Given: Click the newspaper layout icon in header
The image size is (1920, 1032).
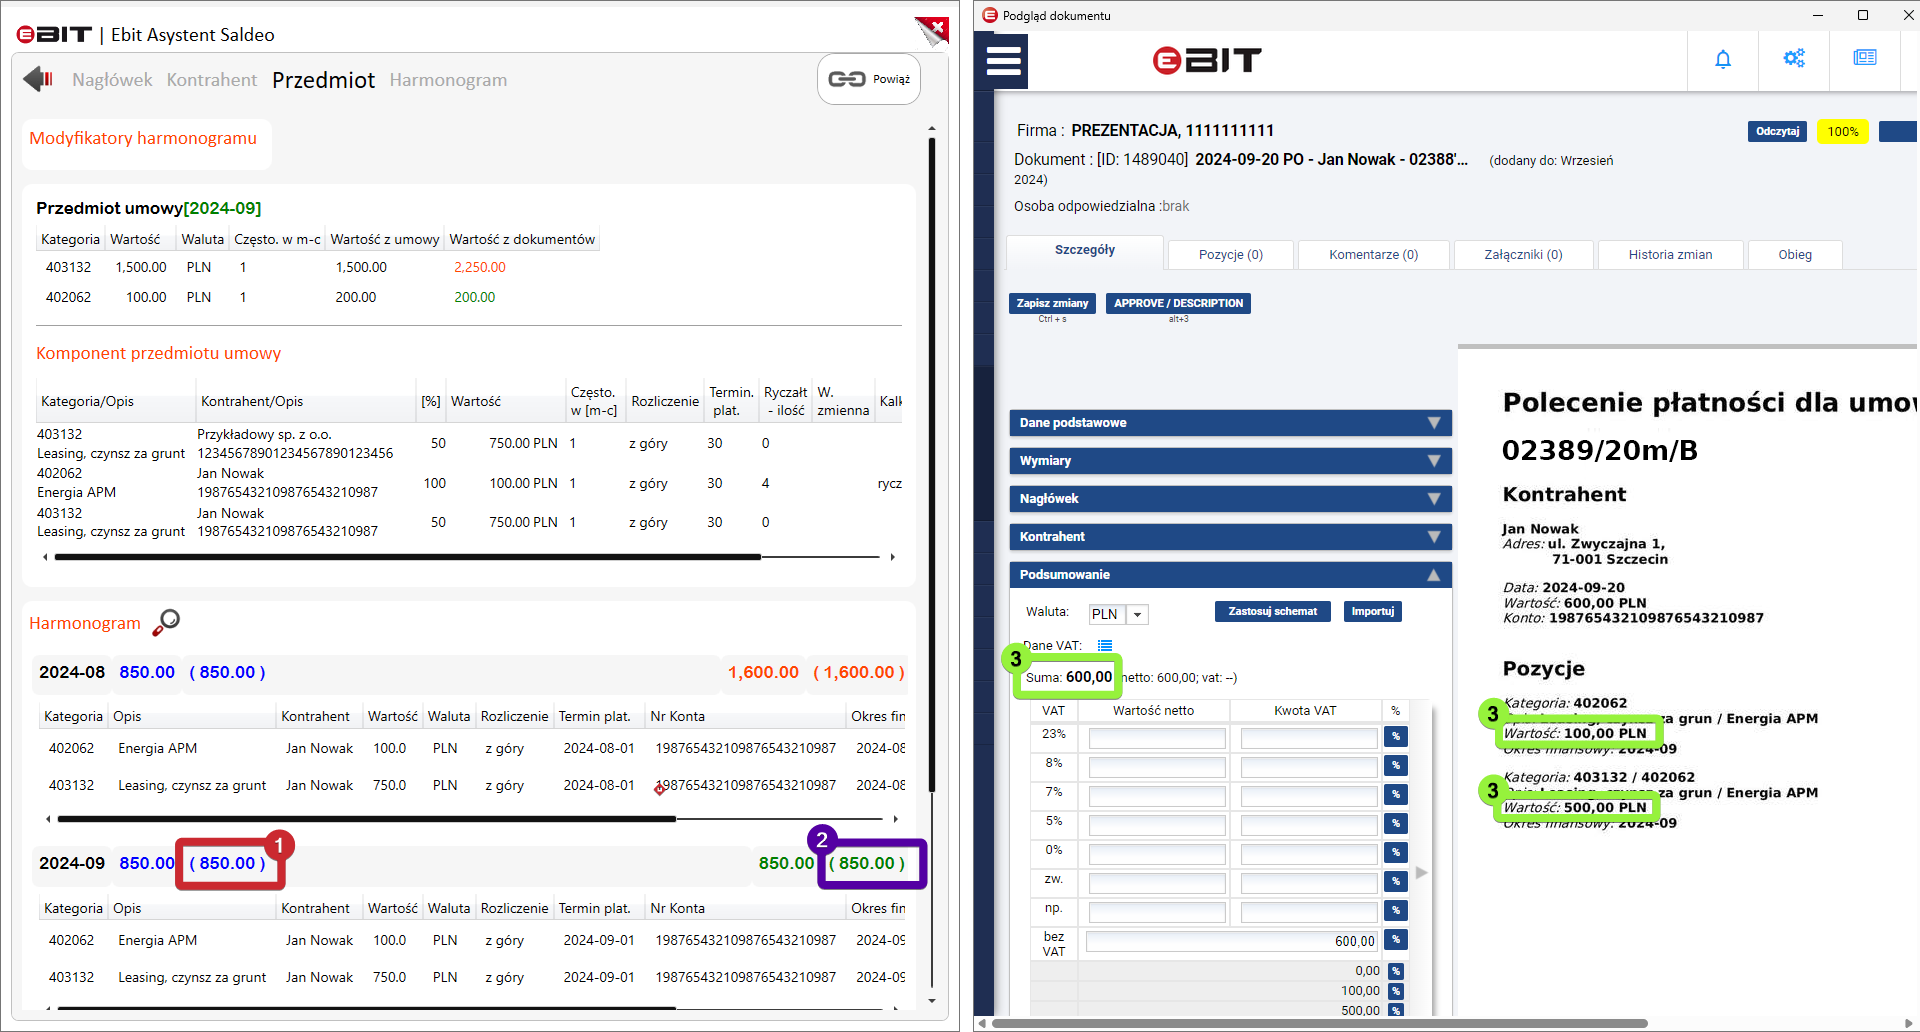Looking at the screenshot, I should pyautogui.click(x=1865, y=58).
